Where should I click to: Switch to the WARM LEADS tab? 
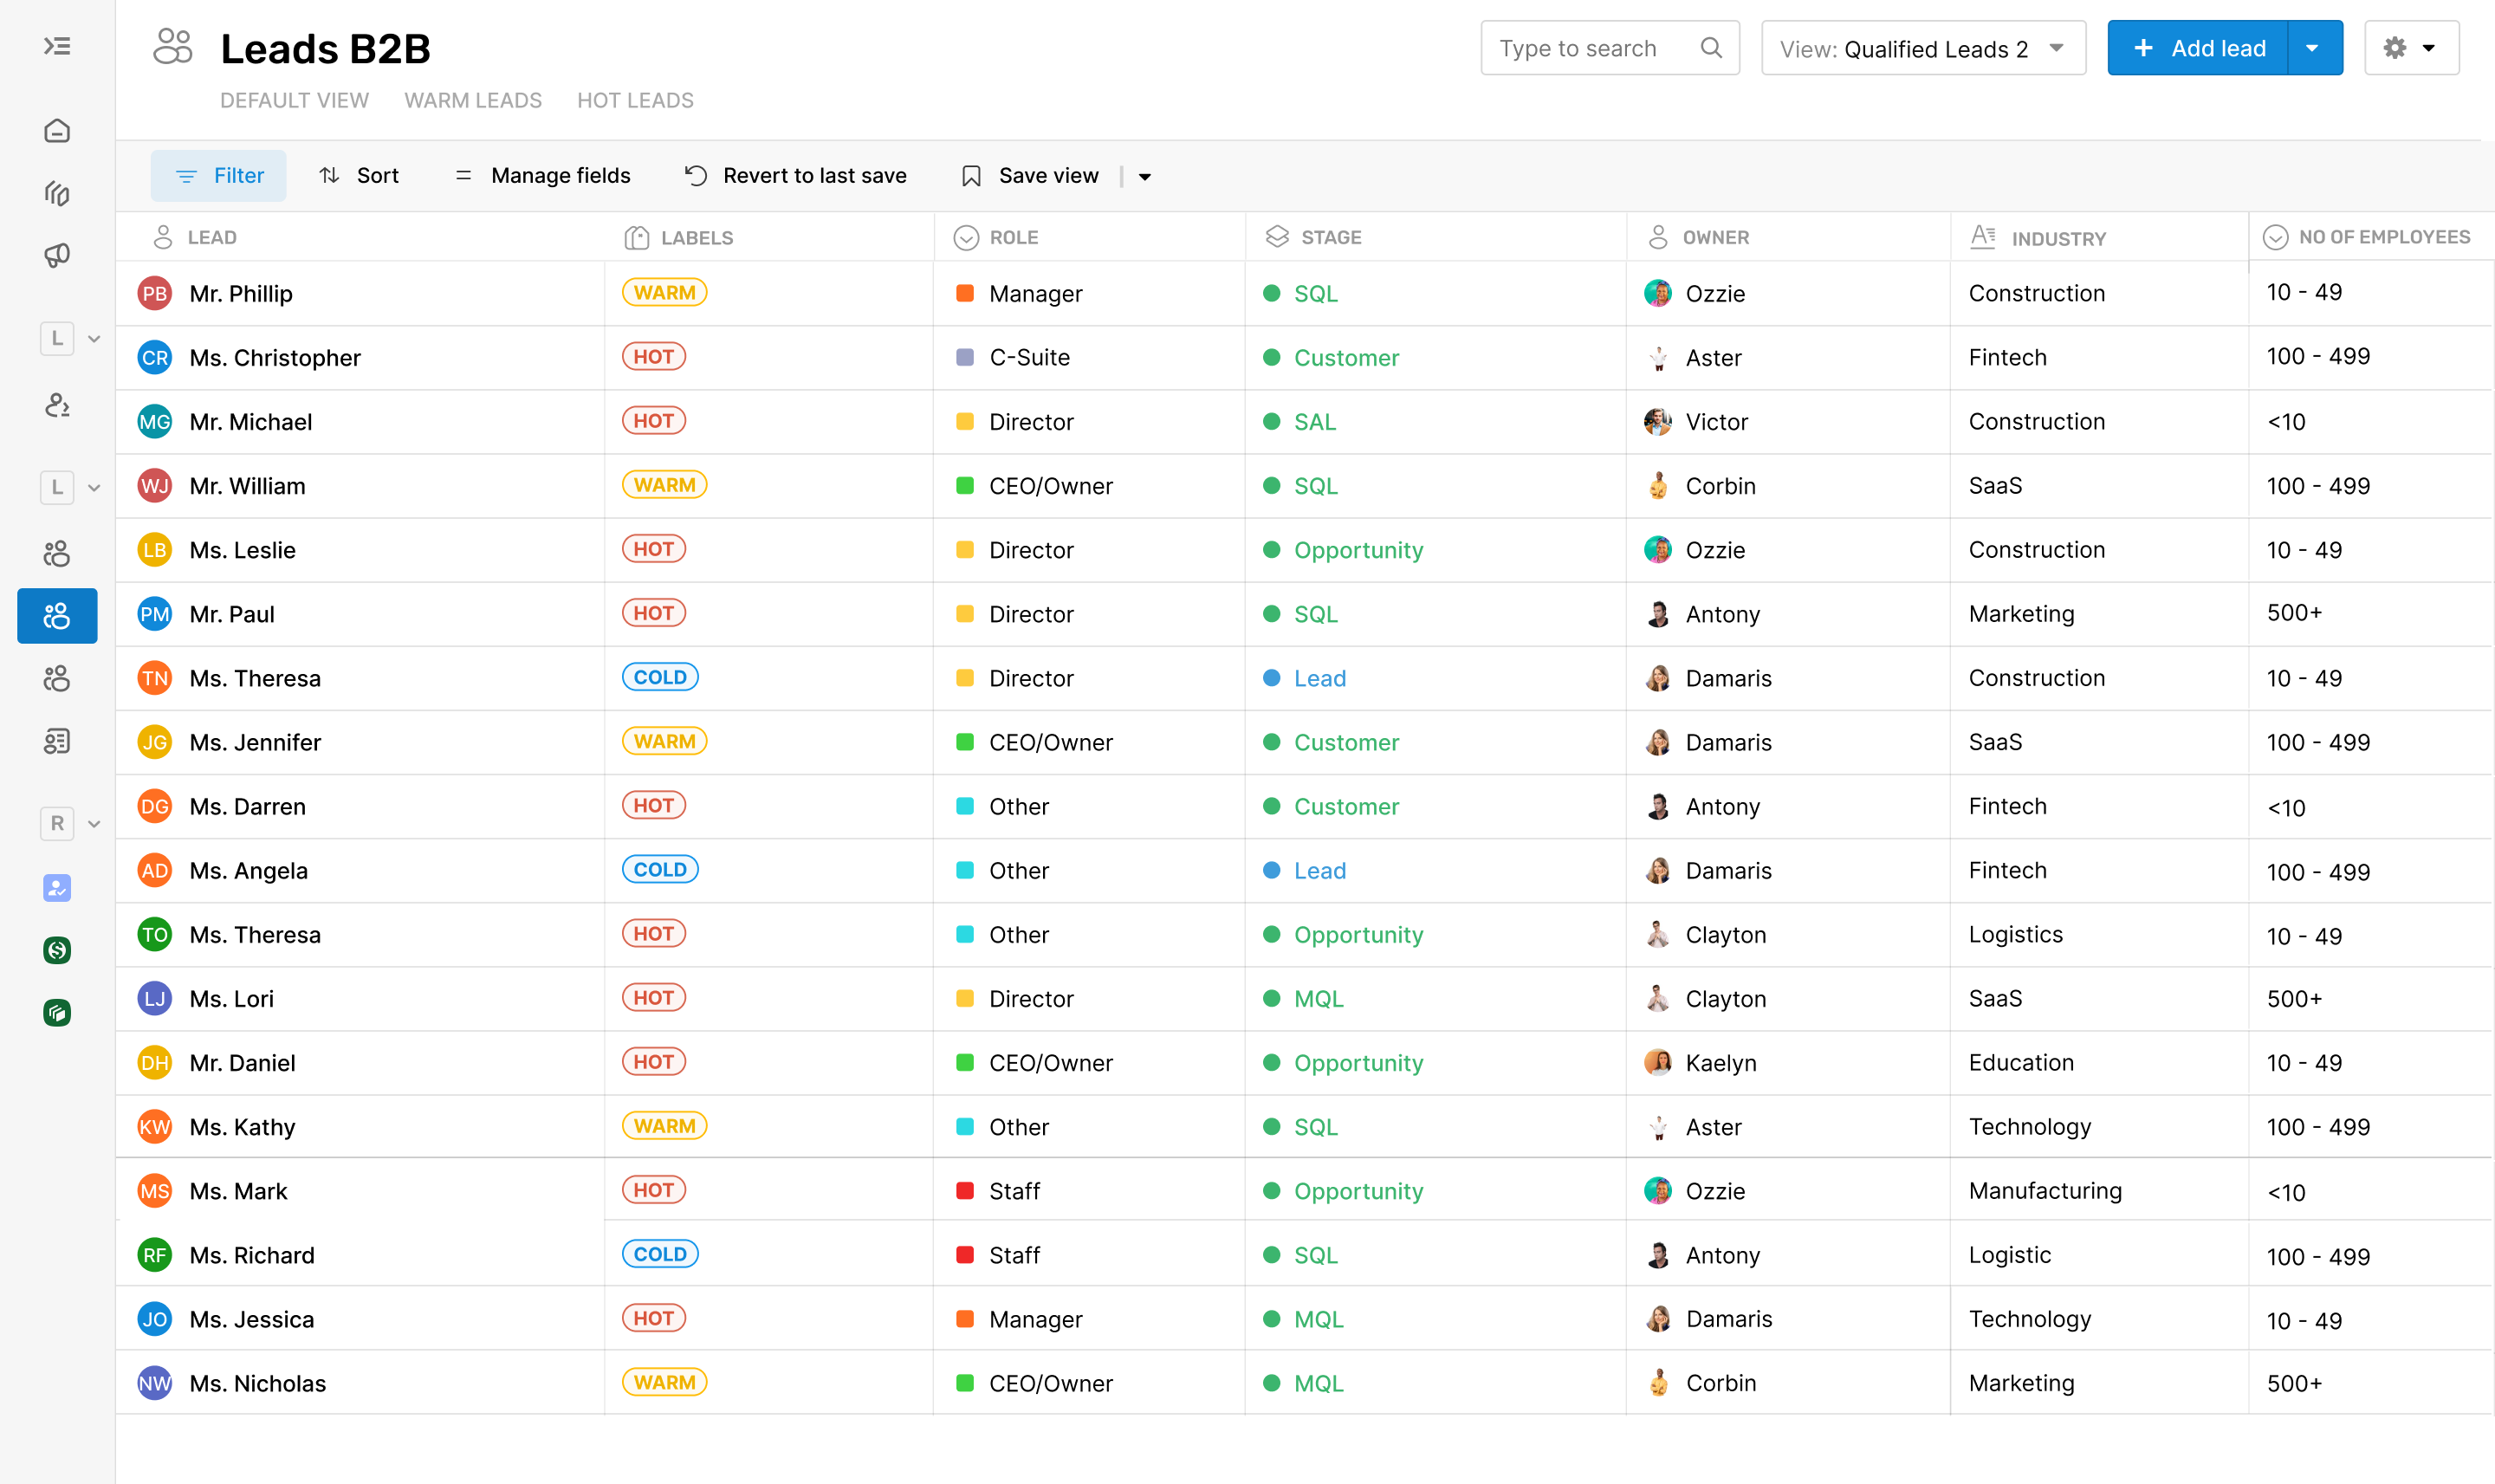tap(473, 100)
